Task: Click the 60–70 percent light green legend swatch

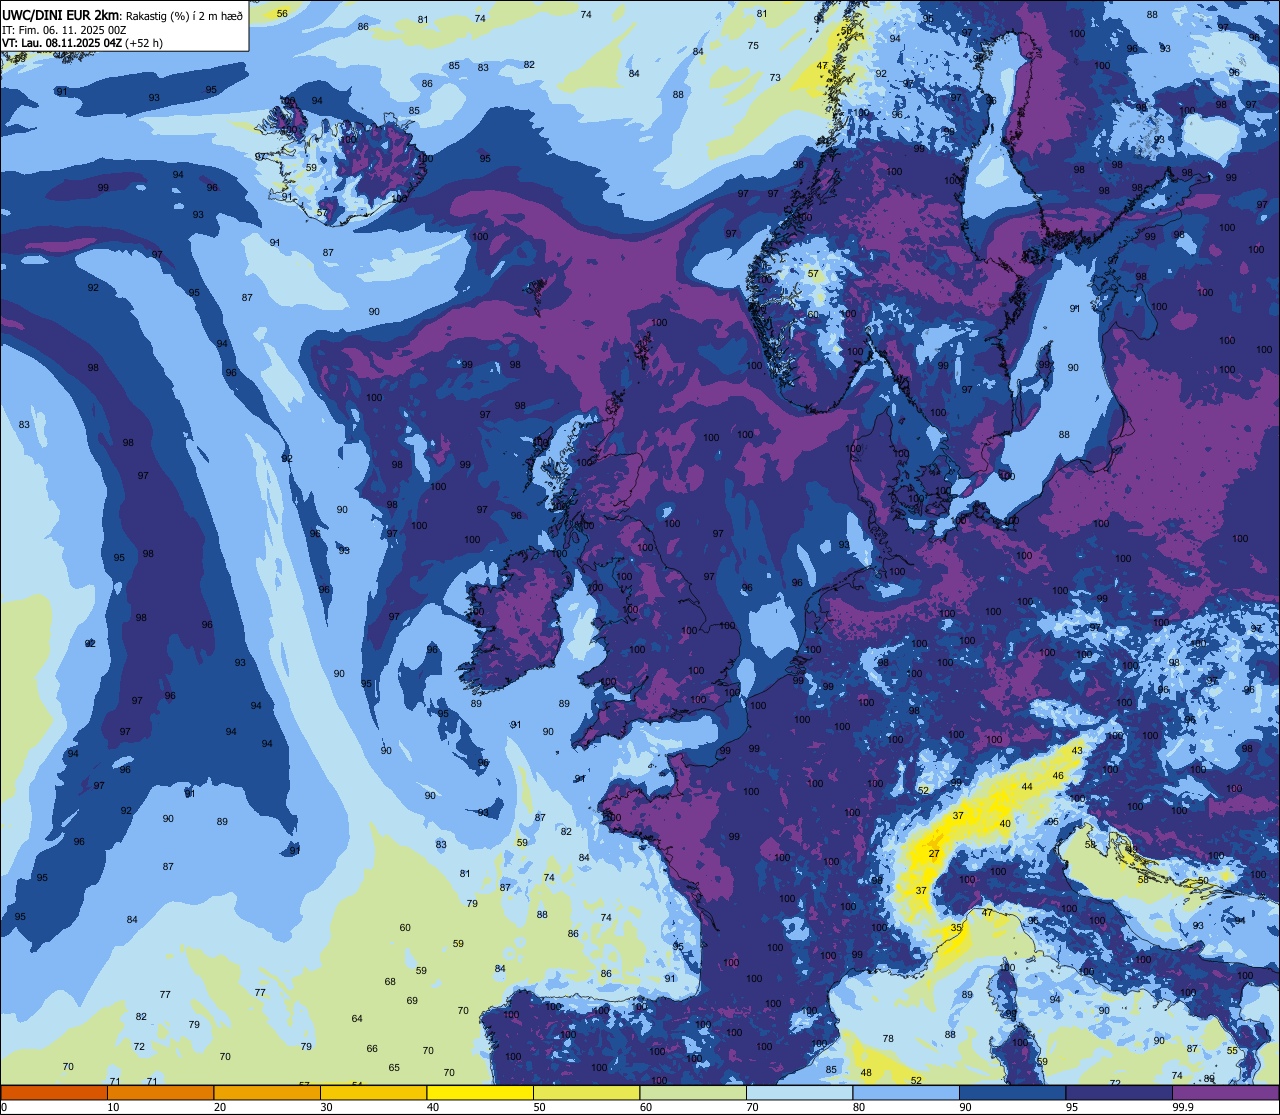Action: point(693,1092)
